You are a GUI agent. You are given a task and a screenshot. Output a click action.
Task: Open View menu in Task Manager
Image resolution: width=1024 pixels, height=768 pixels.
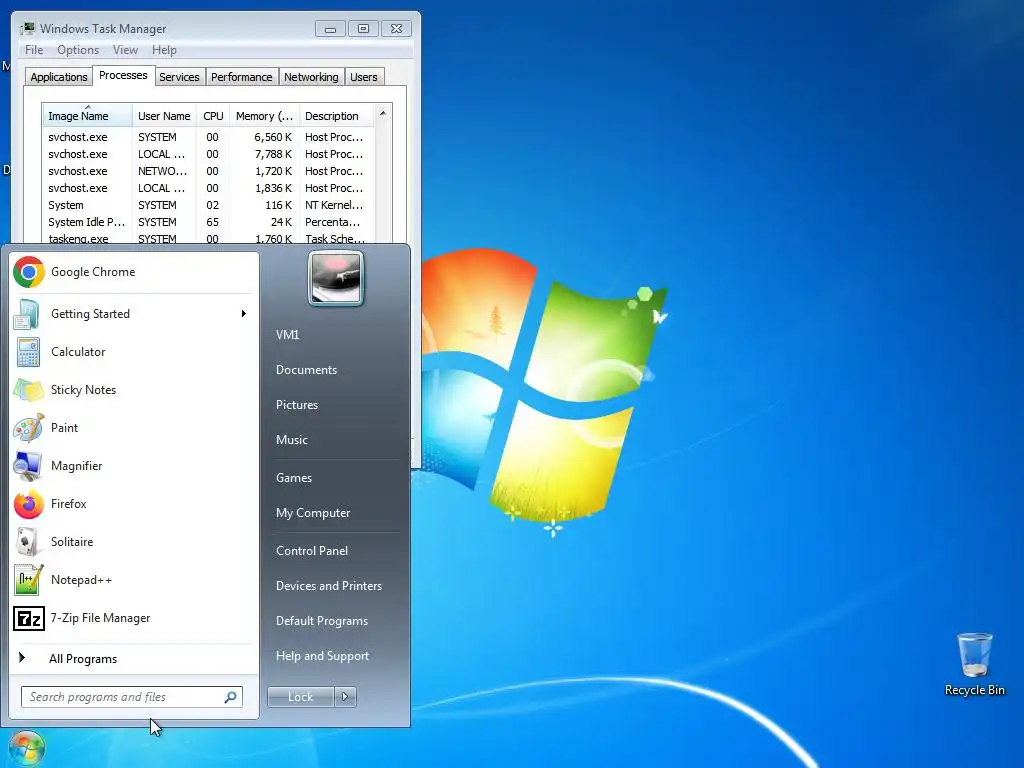125,50
